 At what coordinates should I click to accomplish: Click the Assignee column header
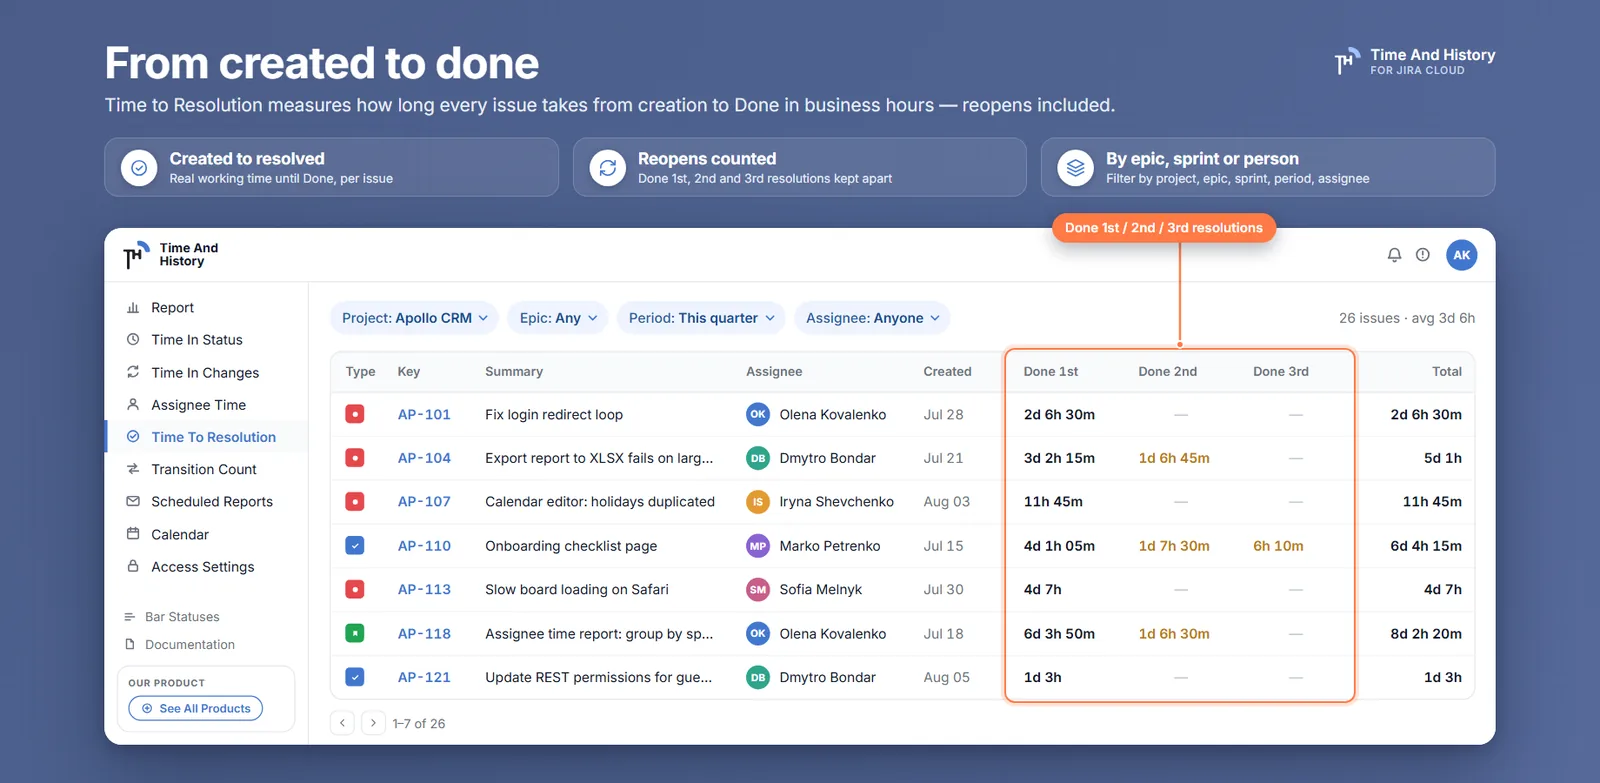pyautogui.click(x=774, y=371)
